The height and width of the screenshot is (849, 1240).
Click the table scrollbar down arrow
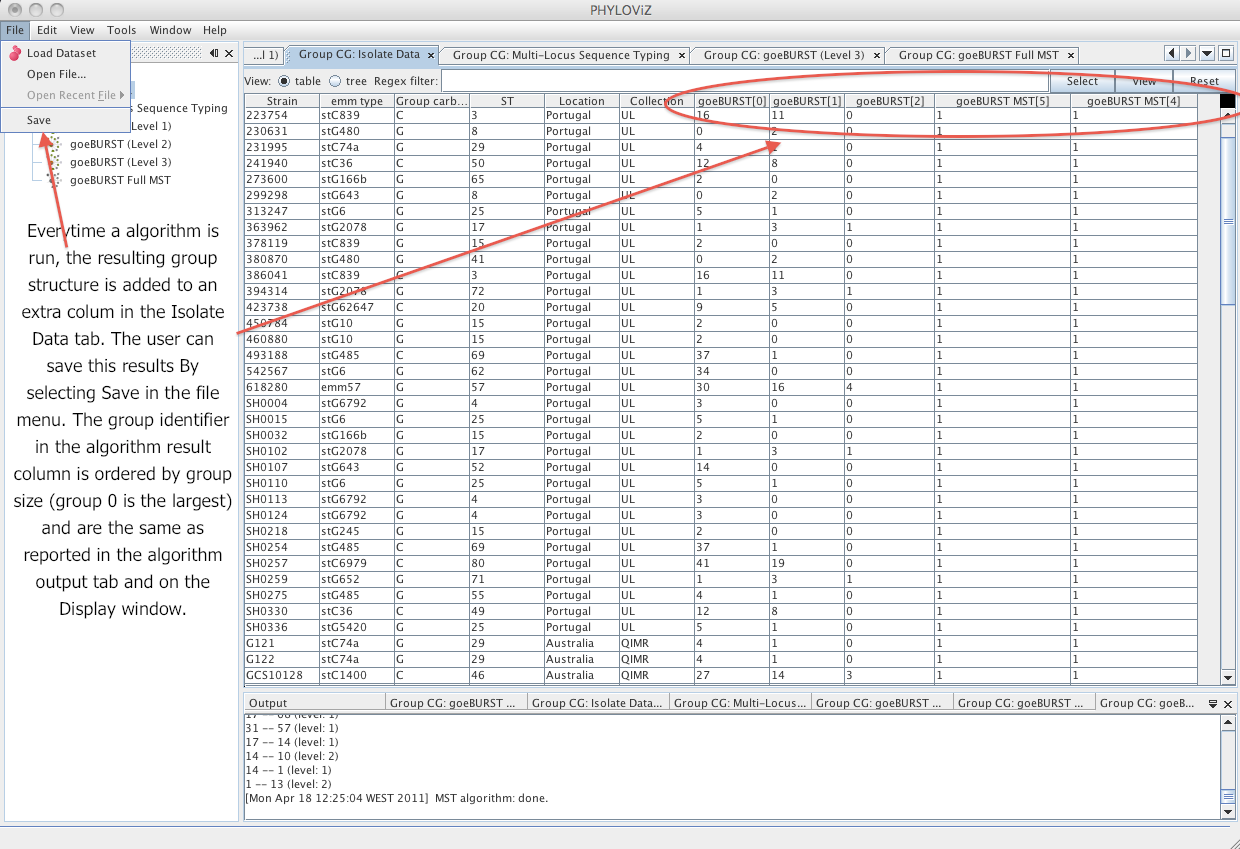[1228, 679]
